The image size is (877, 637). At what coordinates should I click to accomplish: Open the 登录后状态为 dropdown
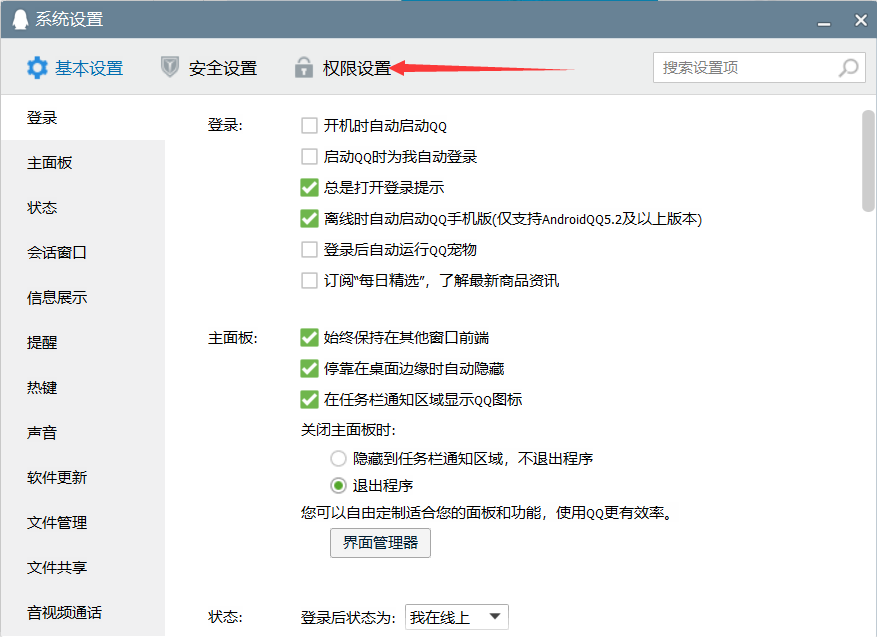[x=456, y=617]
